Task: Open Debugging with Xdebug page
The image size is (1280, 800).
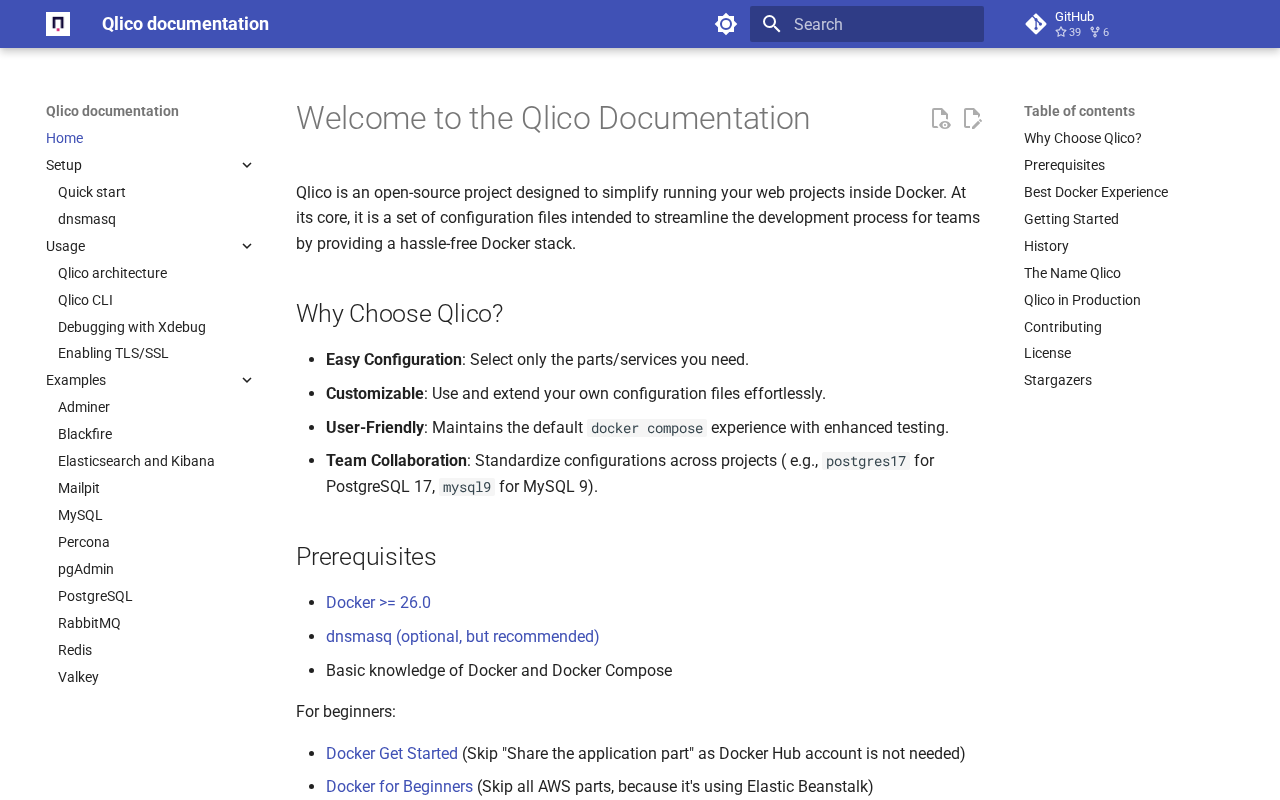Action: [x=132, y=327]
